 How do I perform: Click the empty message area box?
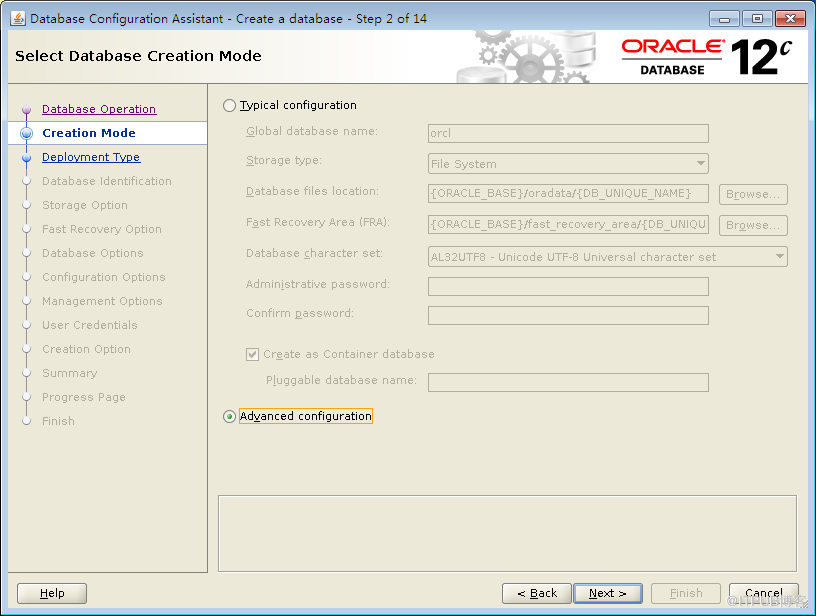pyautogui.click(x=507, y=534)
